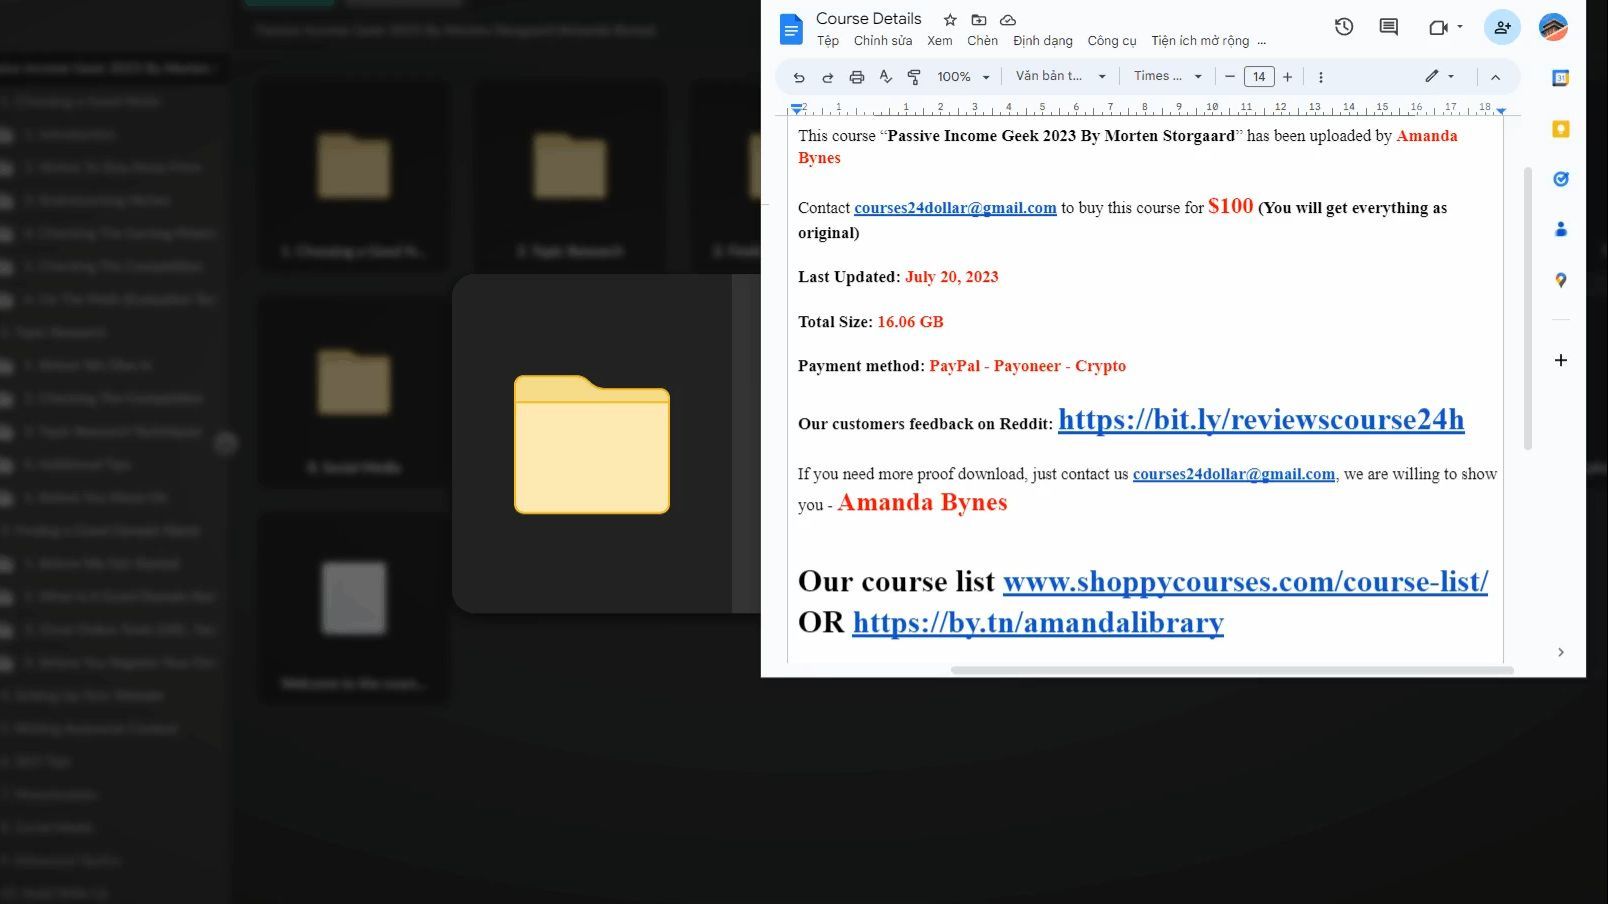Click the document's horizontal scrollbar
1608x904 pixels.
(1232, 670)
